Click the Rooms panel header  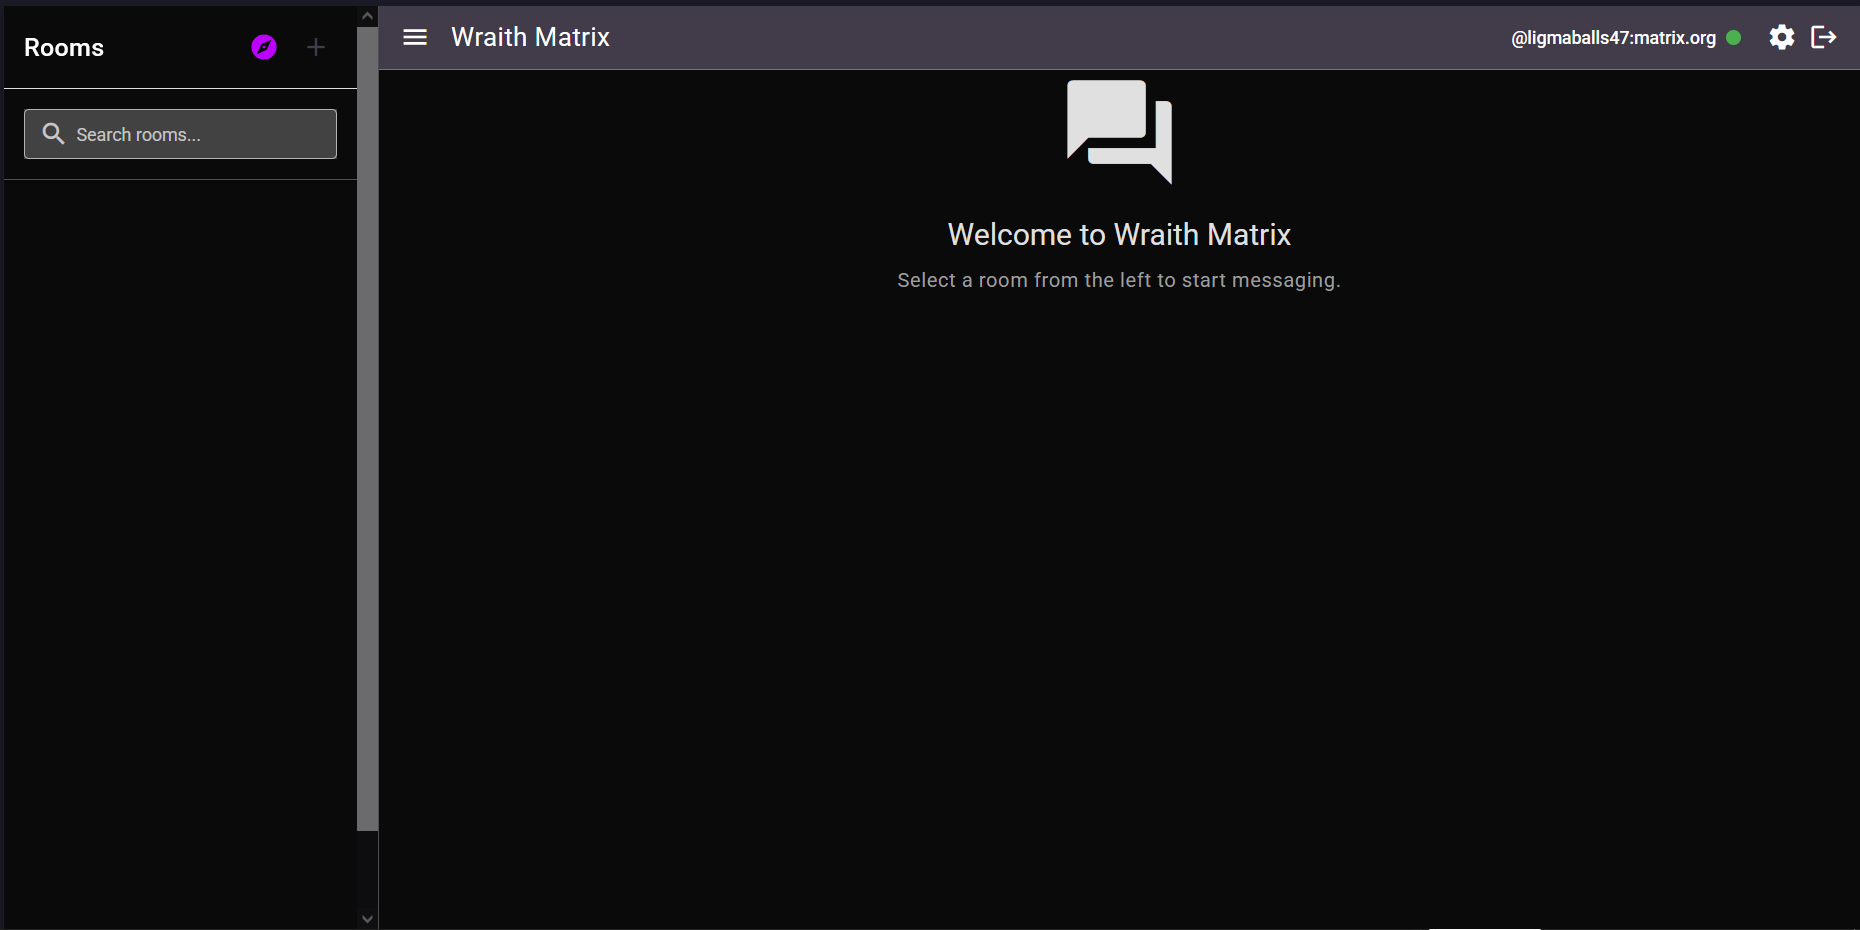(x=63, y=47)
